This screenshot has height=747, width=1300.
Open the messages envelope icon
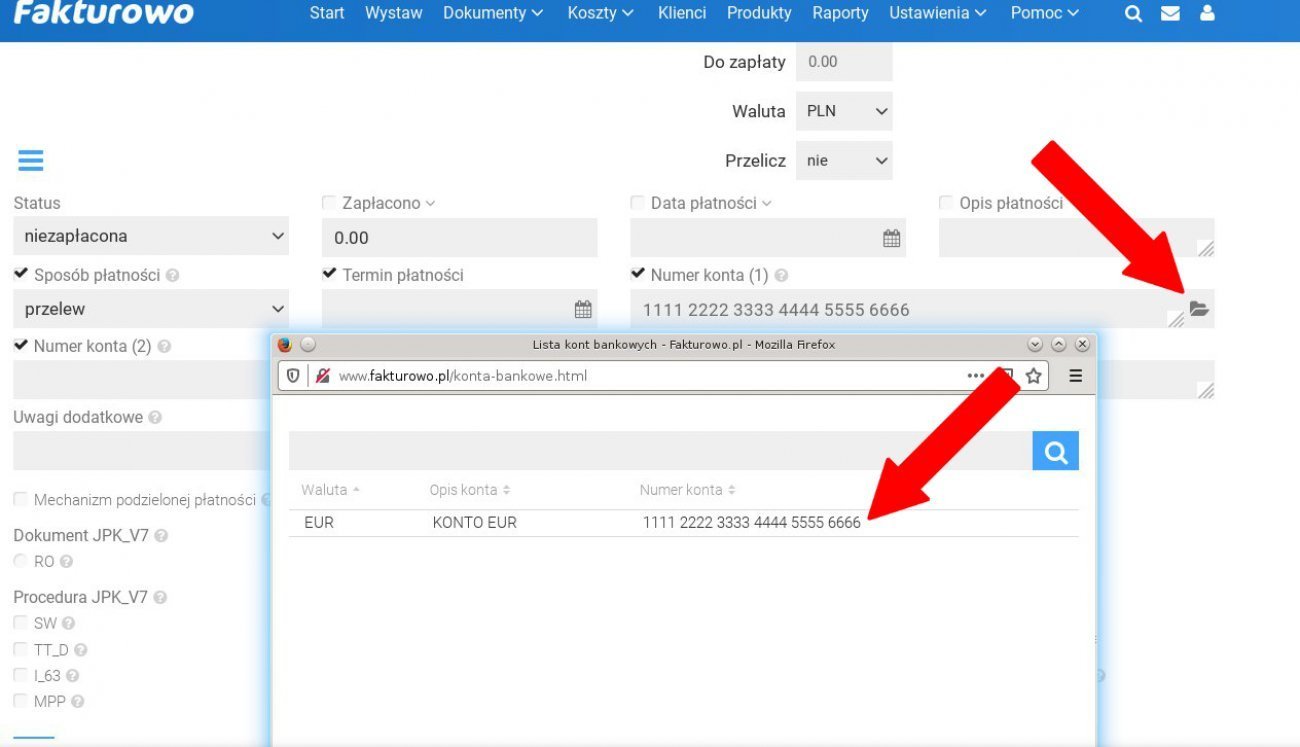point(1170,14)
